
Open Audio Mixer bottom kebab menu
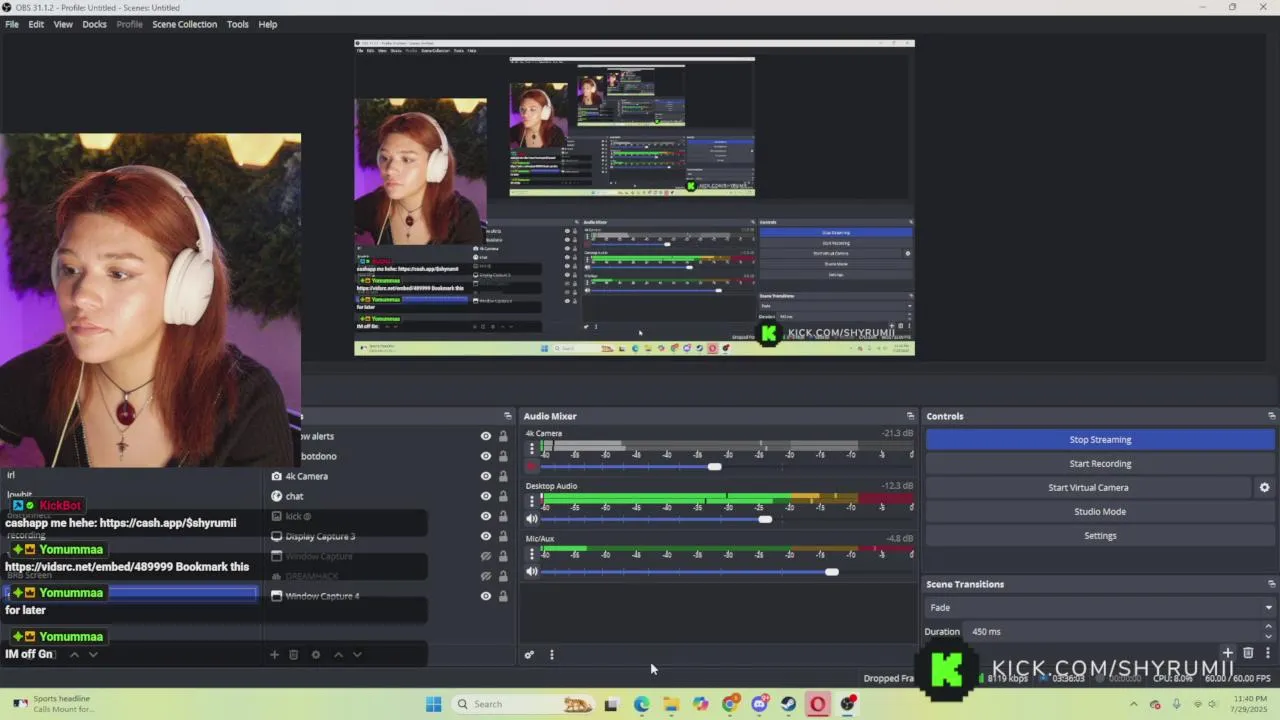pos(551,655)
